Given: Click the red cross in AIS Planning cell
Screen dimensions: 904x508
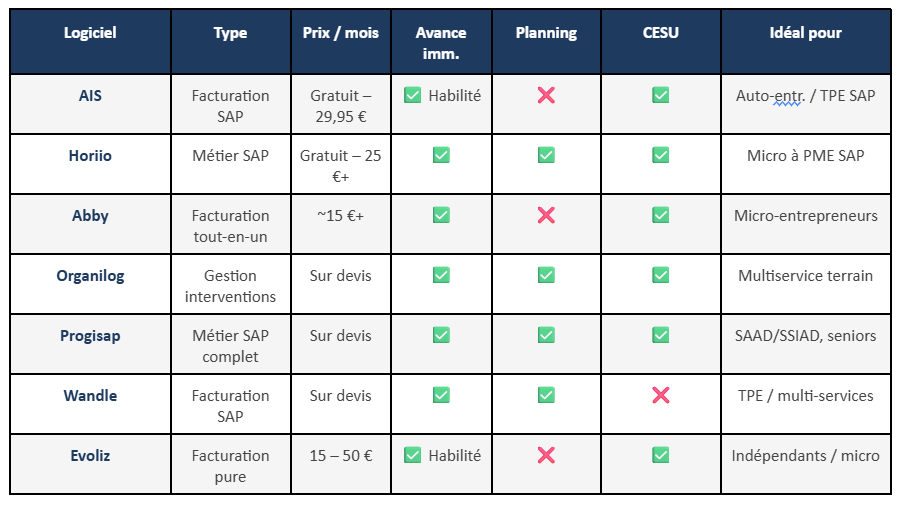Looking at the screenshot, I should point(546,95).
